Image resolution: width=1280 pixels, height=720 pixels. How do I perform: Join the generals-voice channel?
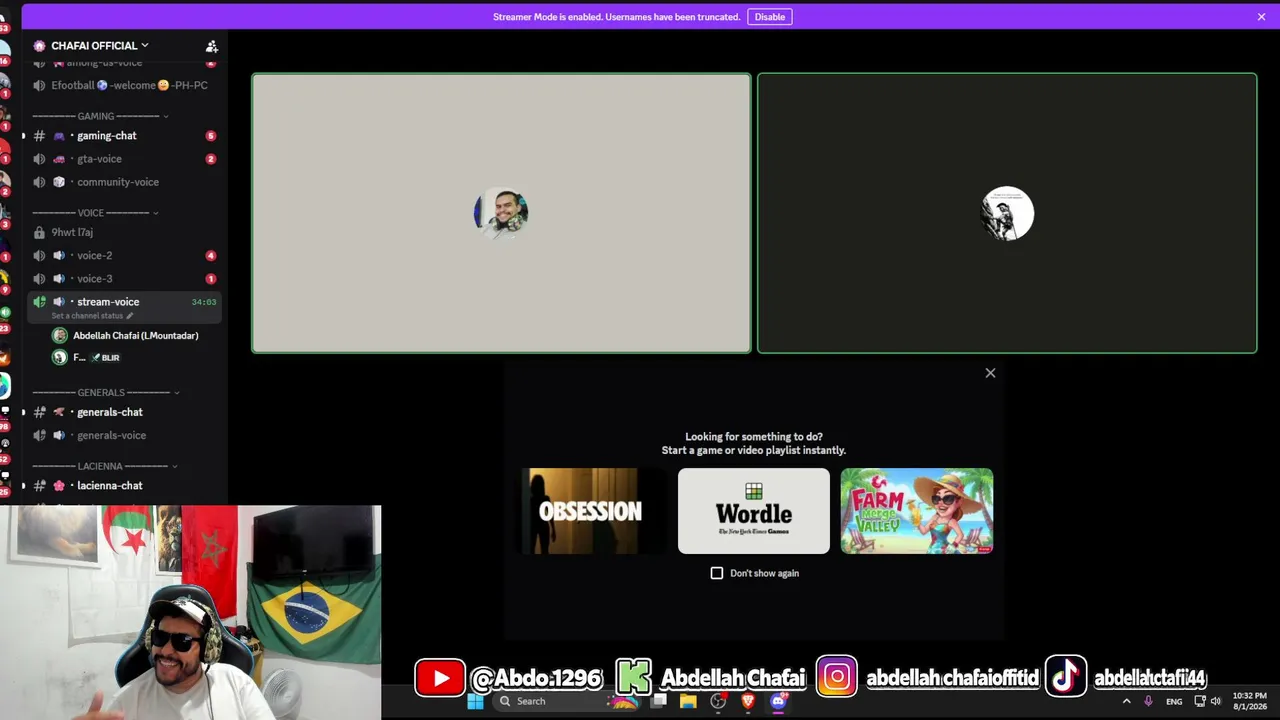tap(125, 436)
